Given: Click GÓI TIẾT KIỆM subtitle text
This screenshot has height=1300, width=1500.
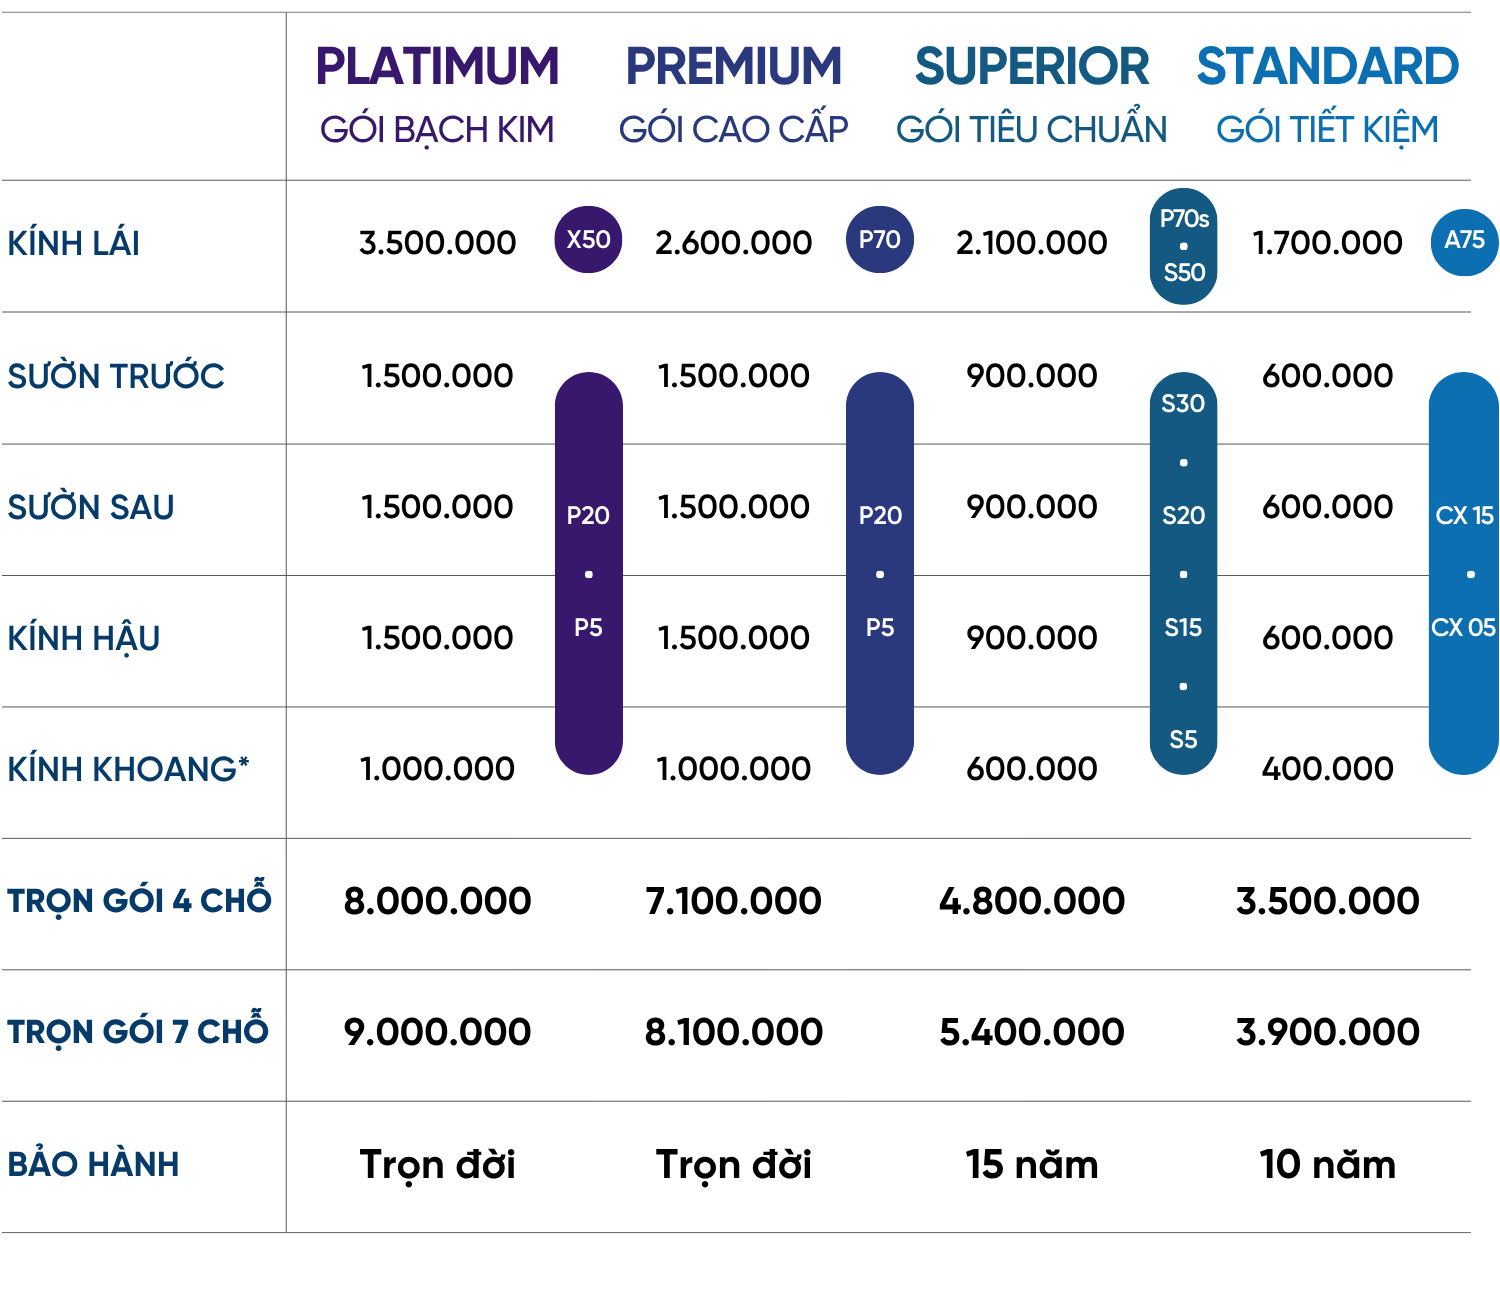Looking at the screenshot, I should pos(1327,130).
